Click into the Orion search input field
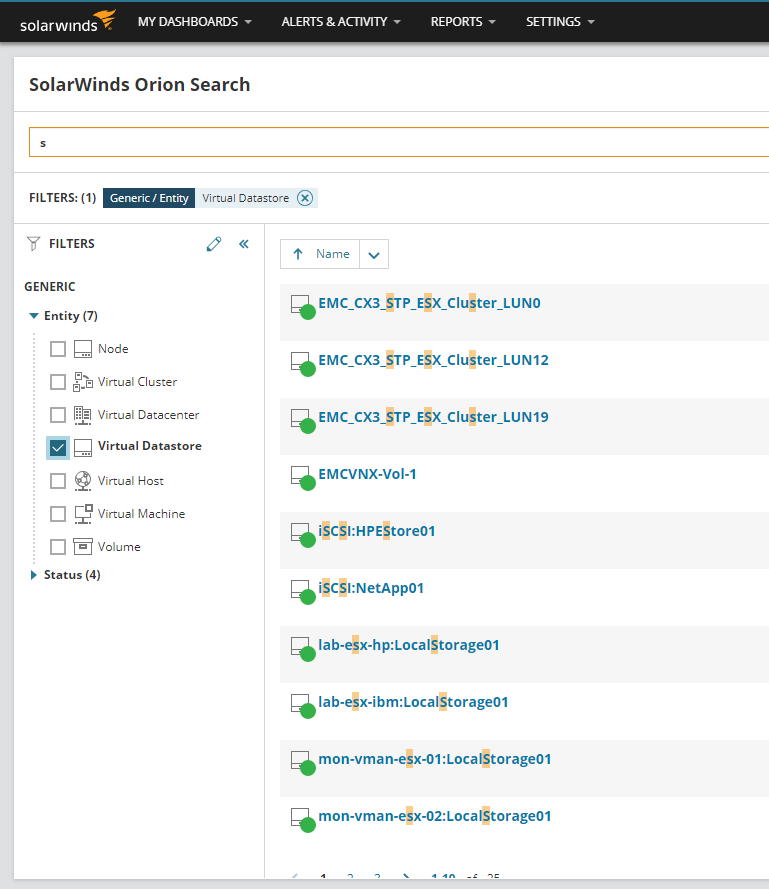Image resolution: width=769 pixels, height=889 pixels. point(399,142)
